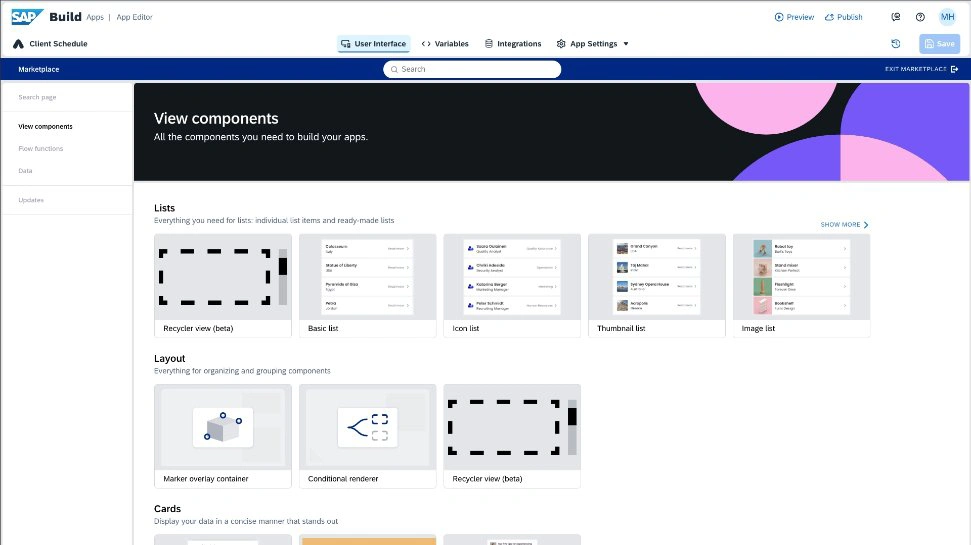Click the Save button
Image resolution: width=971 pixels, height=545 pixels.
[939, 44]
